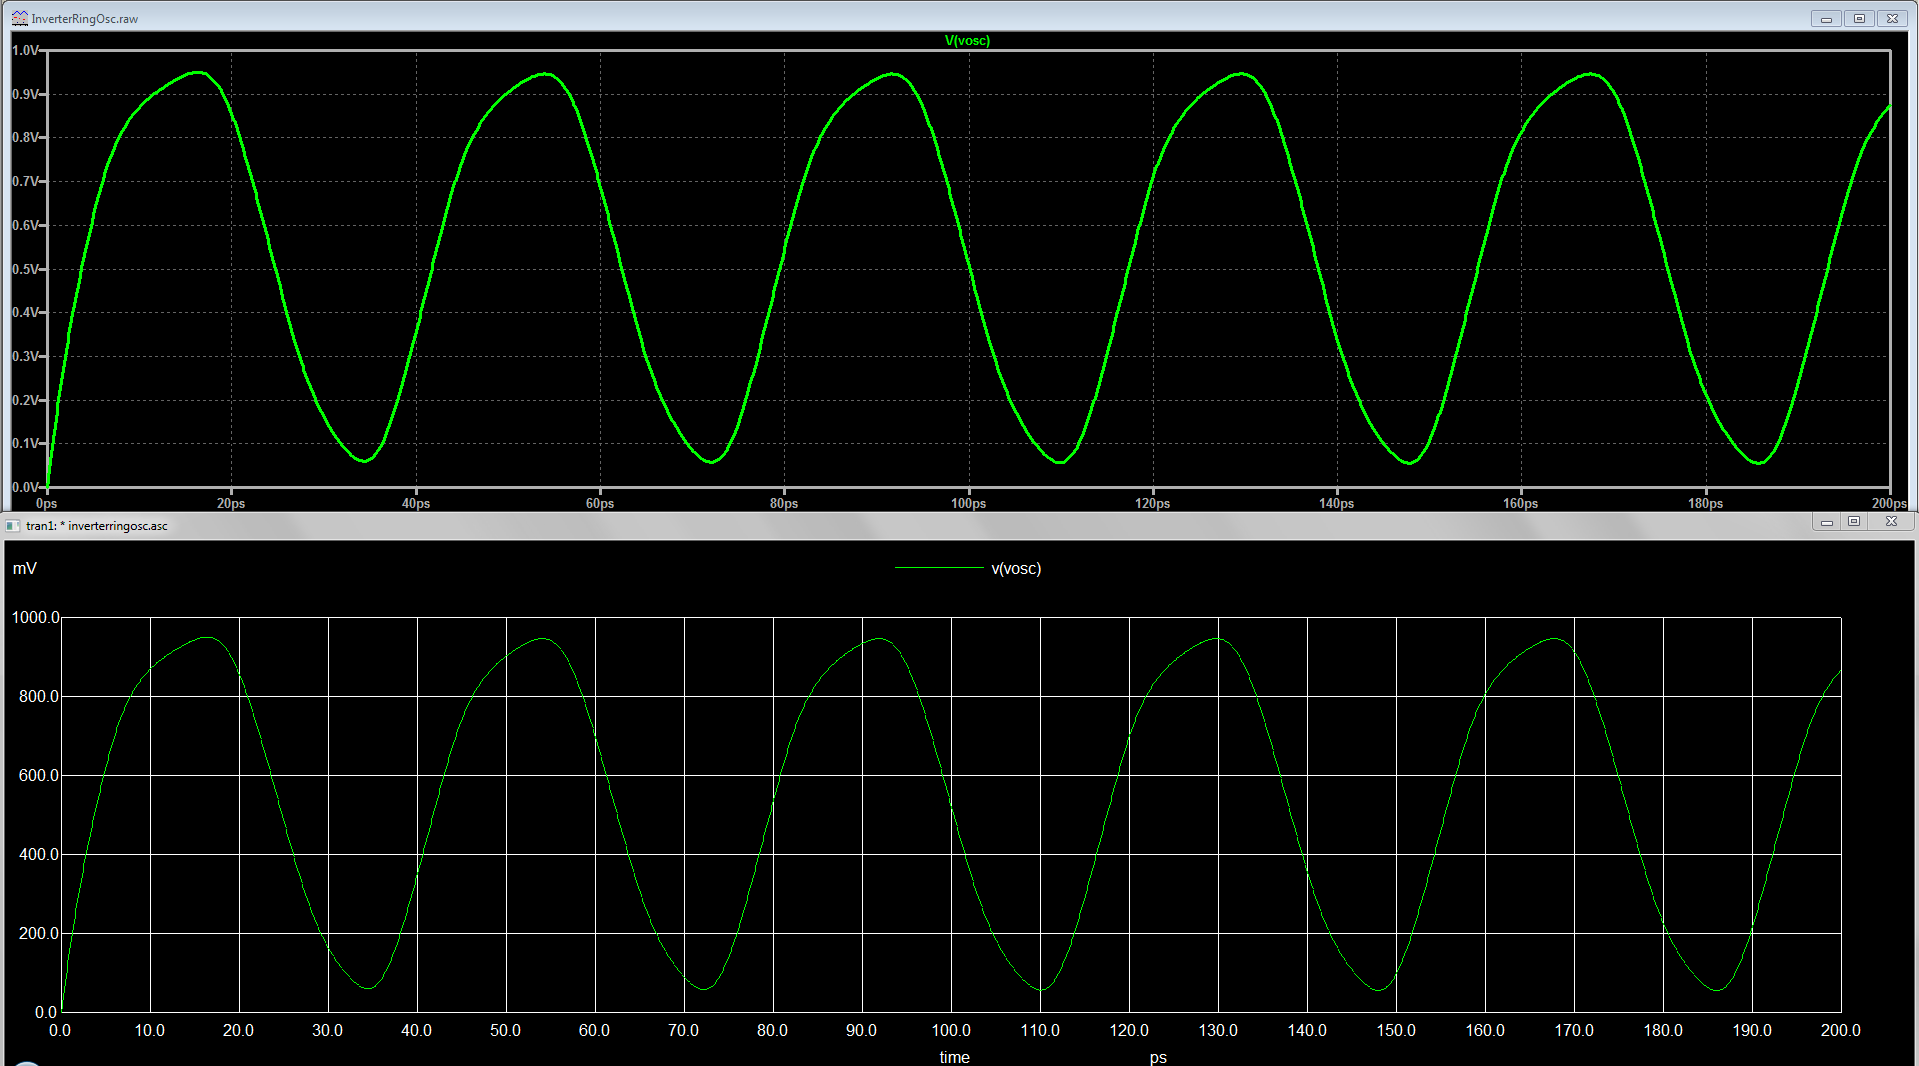Restore the InverterRingOsc.raw waveform window
Viewport: 1919px width, 1066px height.
point(1859,18)
